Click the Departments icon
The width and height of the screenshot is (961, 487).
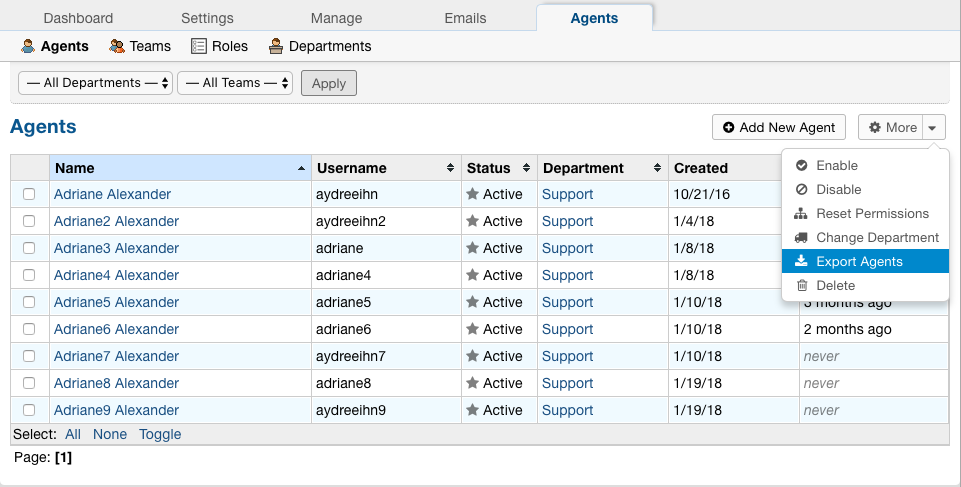pos(276,46)
